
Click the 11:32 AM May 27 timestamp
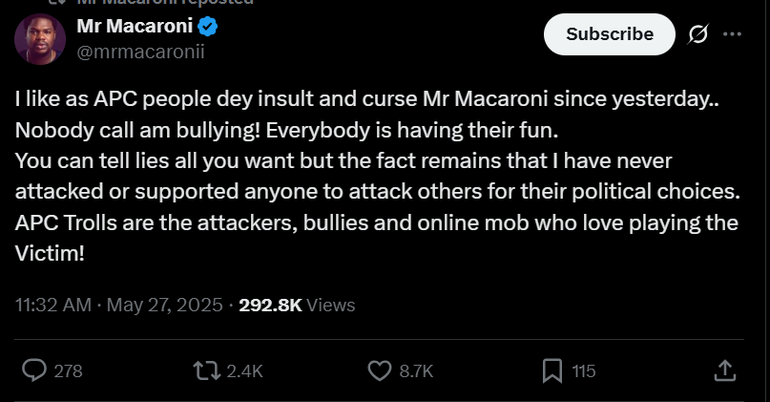(118, 305)
